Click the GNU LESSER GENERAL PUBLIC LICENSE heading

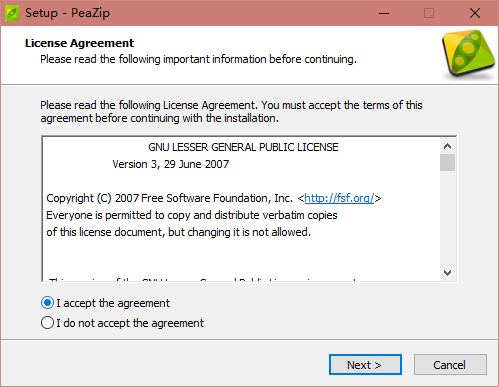pos(243,147)
